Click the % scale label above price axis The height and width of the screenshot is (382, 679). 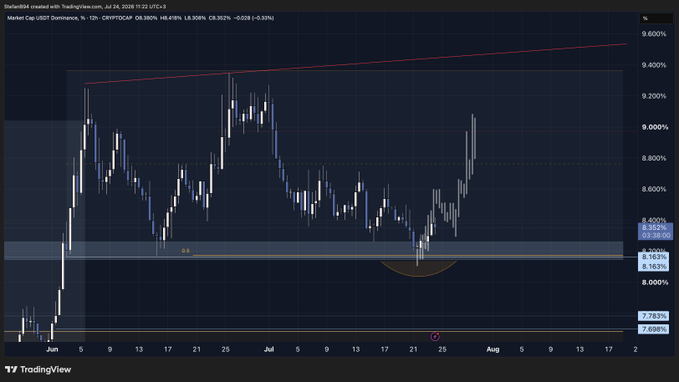(x=645, y=18)
